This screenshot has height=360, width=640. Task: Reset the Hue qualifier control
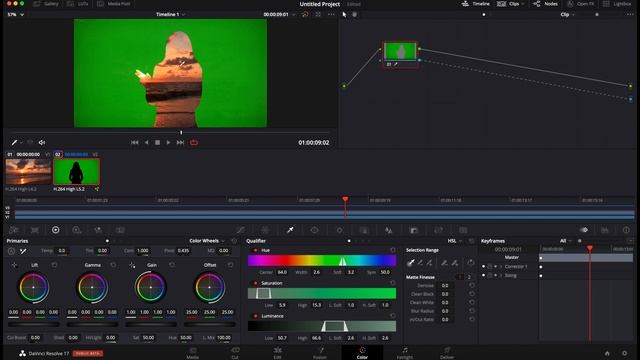[393, 250]
